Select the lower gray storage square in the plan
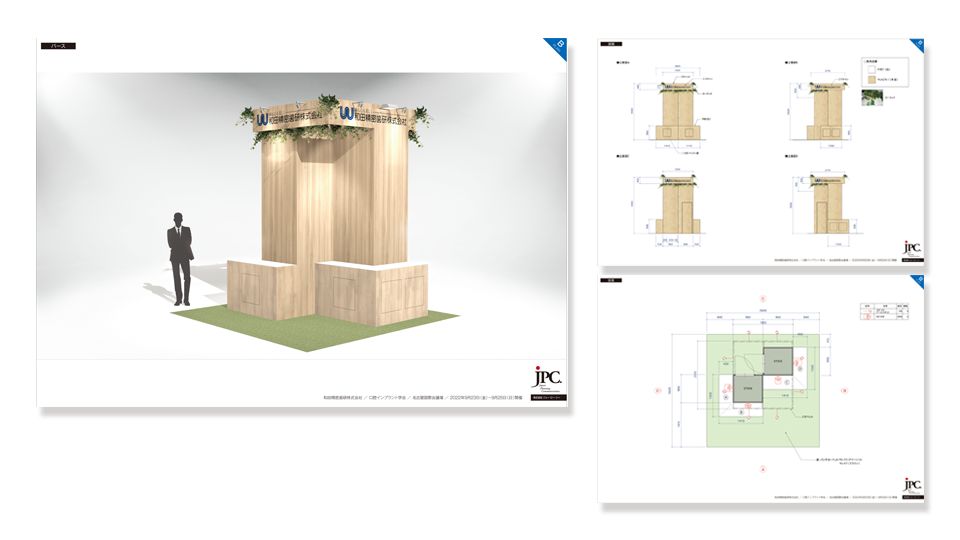Viewport: 960px width, 540px height. (x=748, y=389)
